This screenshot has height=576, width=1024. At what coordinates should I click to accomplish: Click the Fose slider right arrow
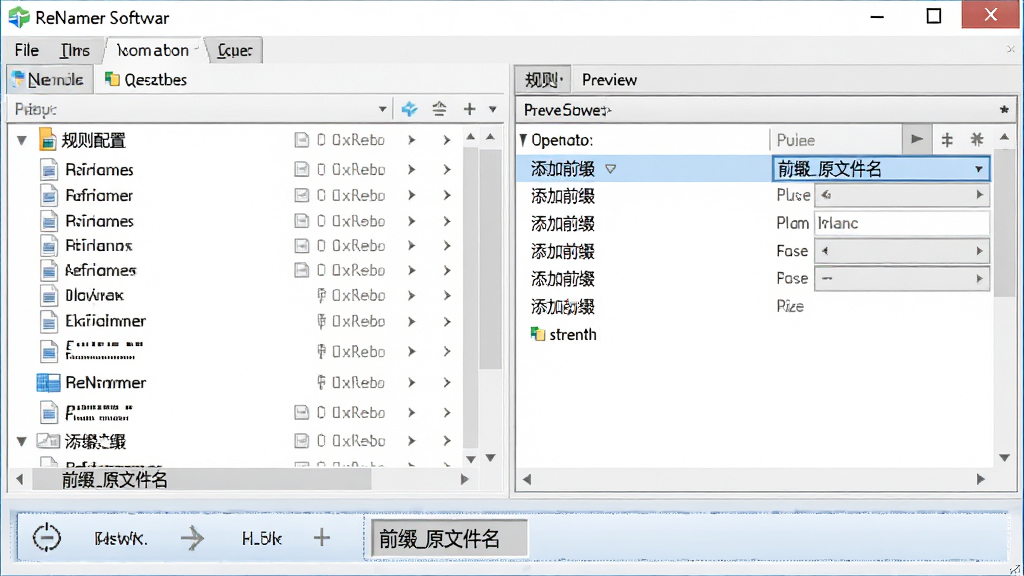(x=980, y=251)
